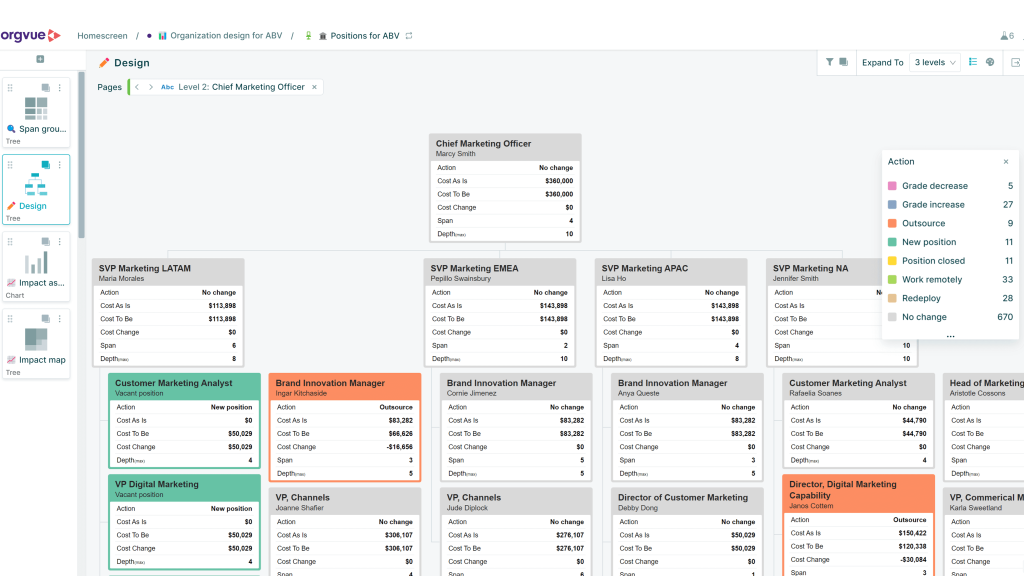This screenshot has height=576, width=1024.
Task: Expand the Action legend ellipsis
Action: [x=950, y=335]
